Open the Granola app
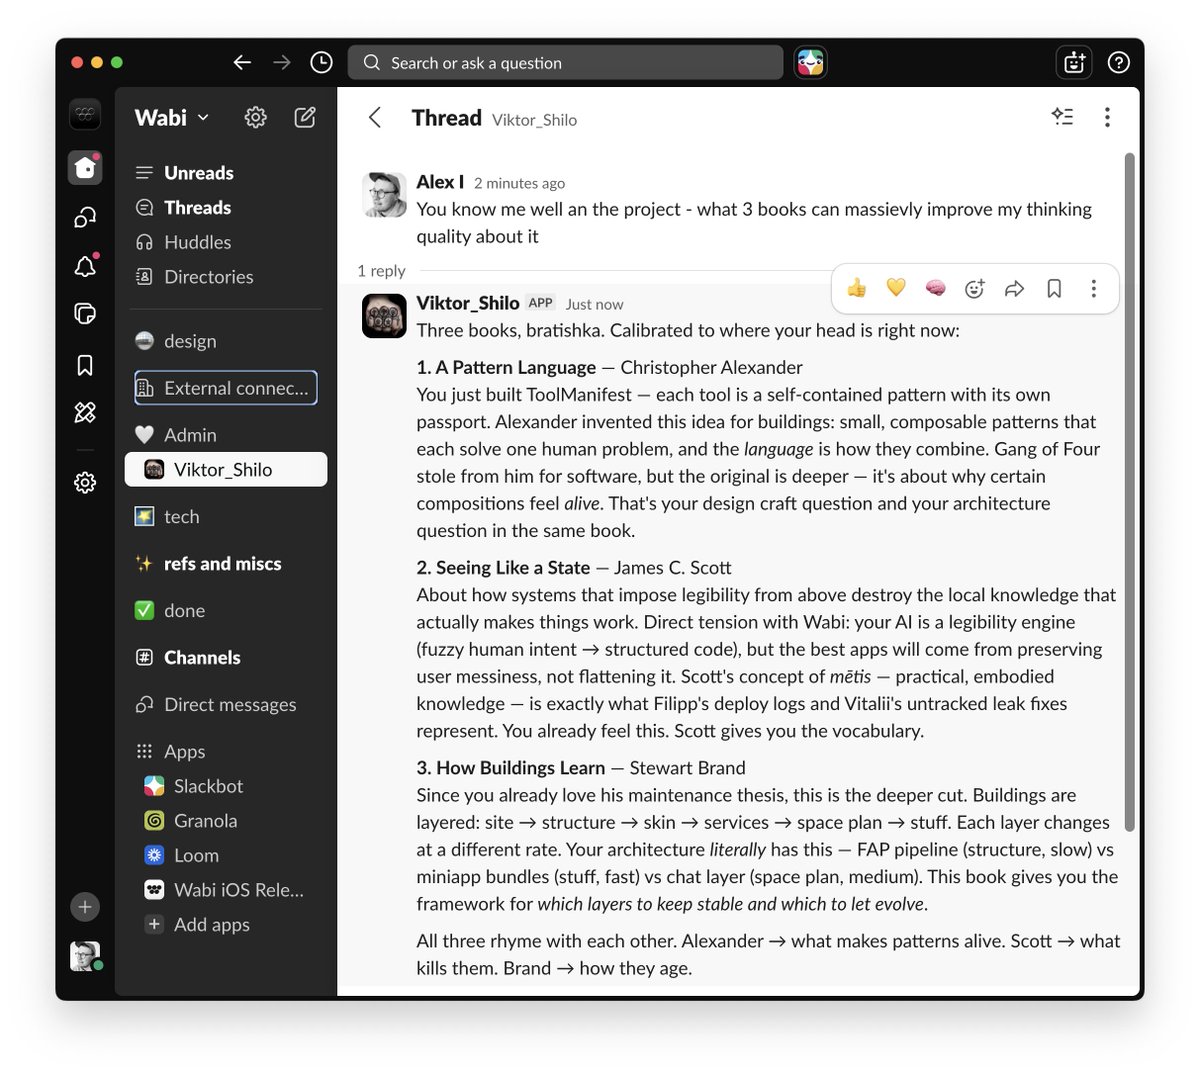 [225, 821]
